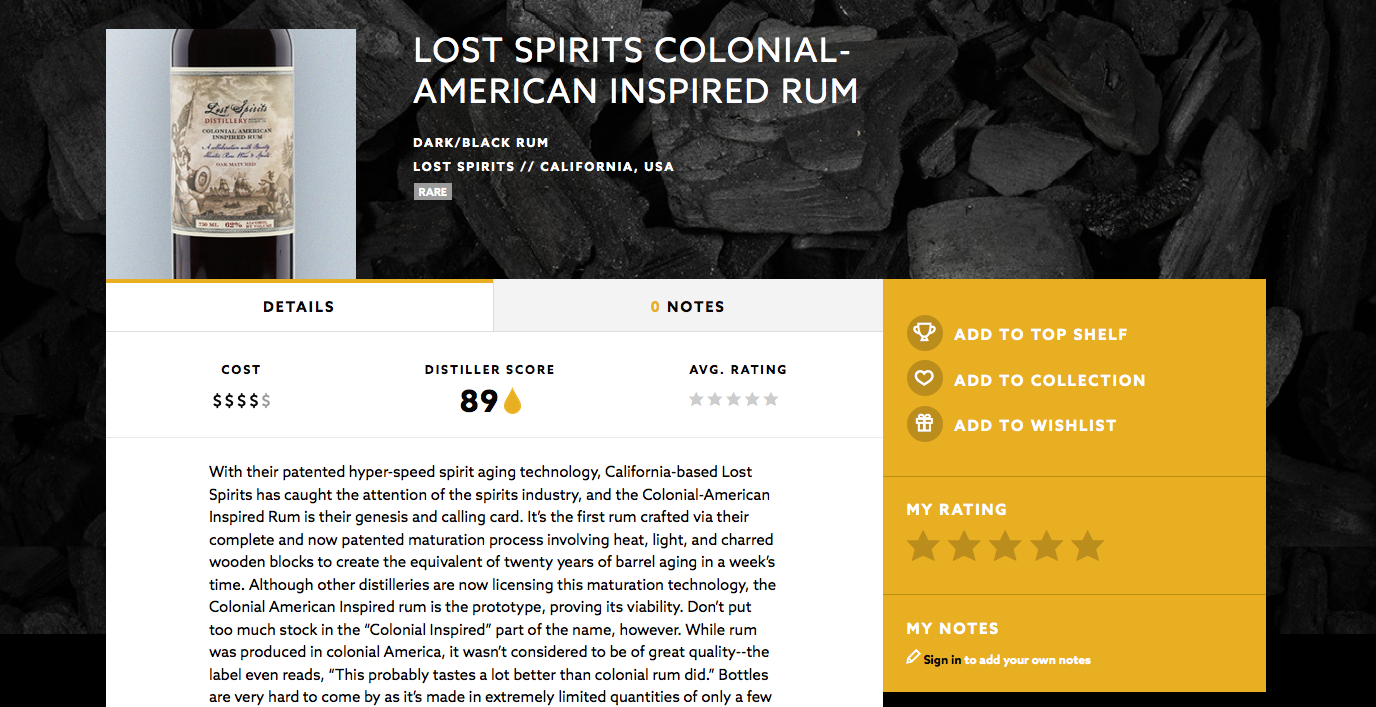The width and height of the screenshot is (1376, 707).
Task: Click the Sign in link
Action: 942,660
